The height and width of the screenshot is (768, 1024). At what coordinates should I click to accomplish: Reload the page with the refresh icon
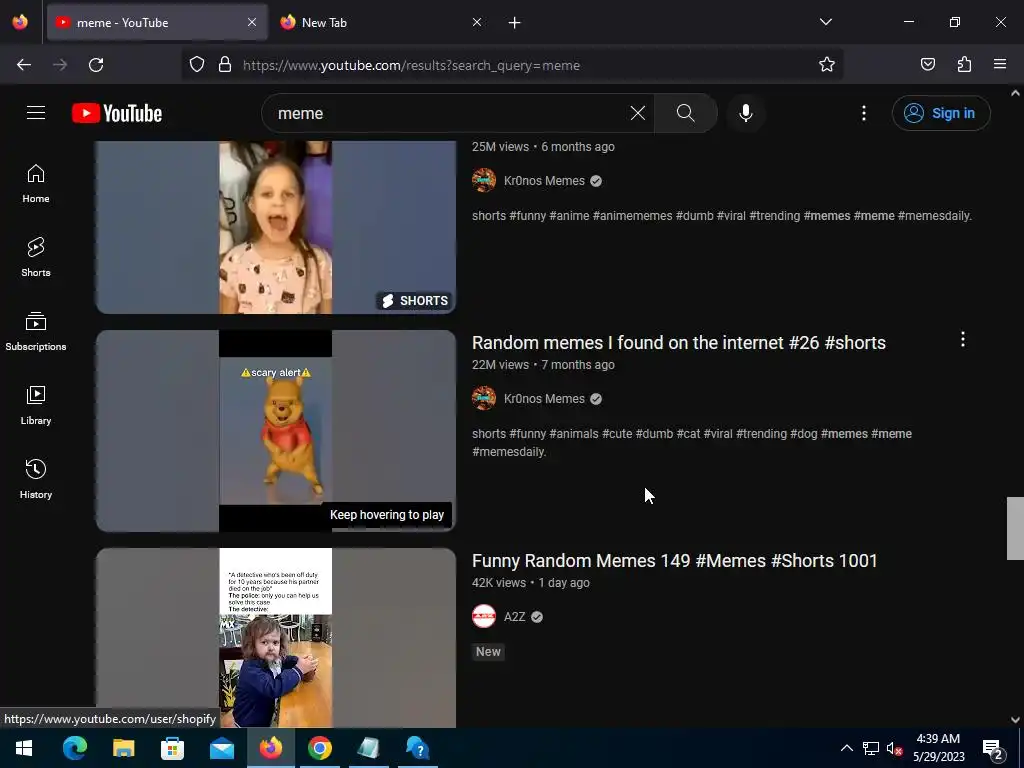96,65
